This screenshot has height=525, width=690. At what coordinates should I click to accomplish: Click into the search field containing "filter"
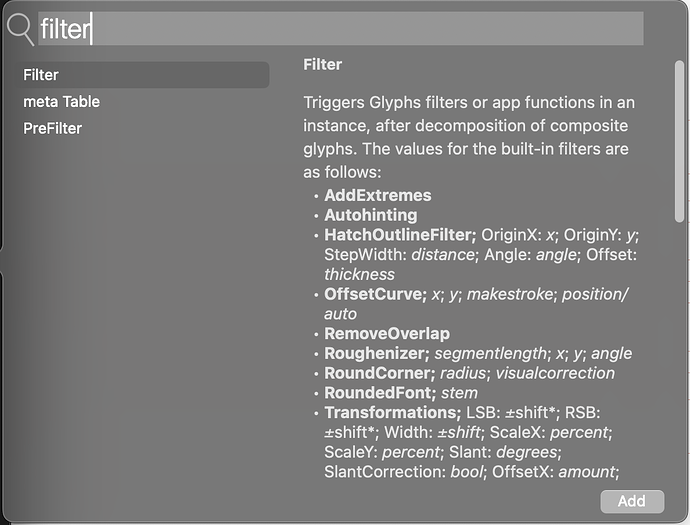click(340, 29)
